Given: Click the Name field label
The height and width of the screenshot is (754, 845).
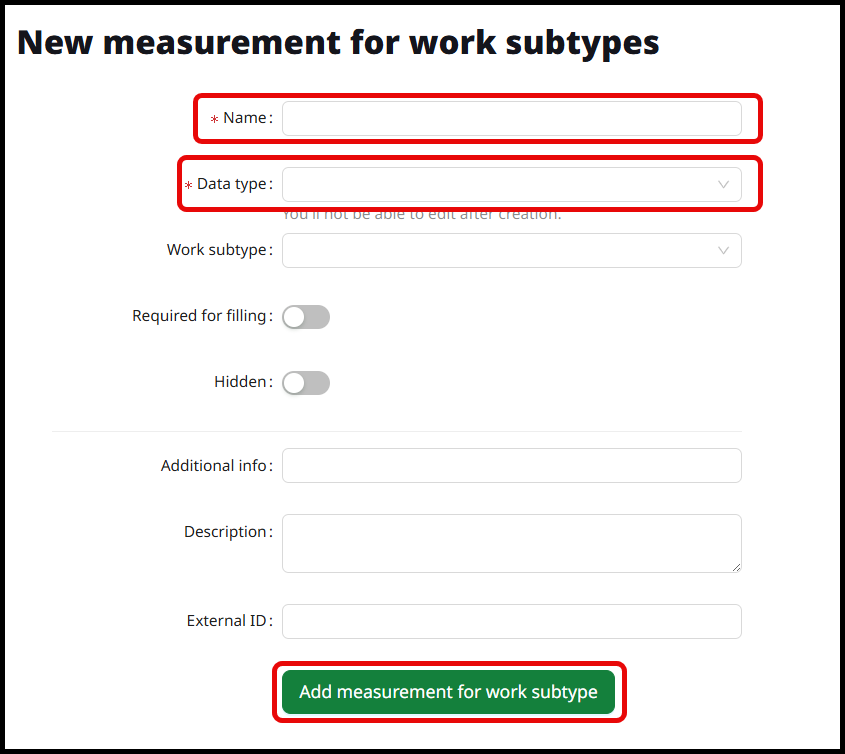Looking at the screenshot, I should tap(245, 118).
